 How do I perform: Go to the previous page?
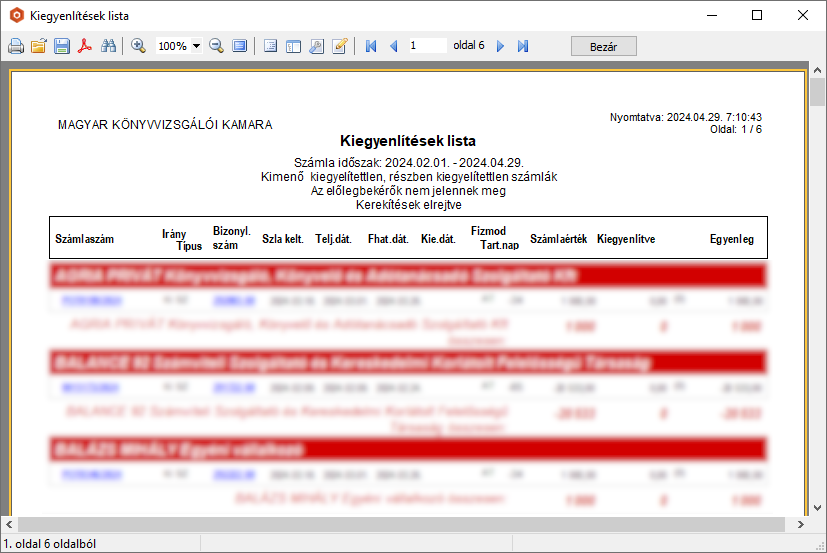pos(393,46)
